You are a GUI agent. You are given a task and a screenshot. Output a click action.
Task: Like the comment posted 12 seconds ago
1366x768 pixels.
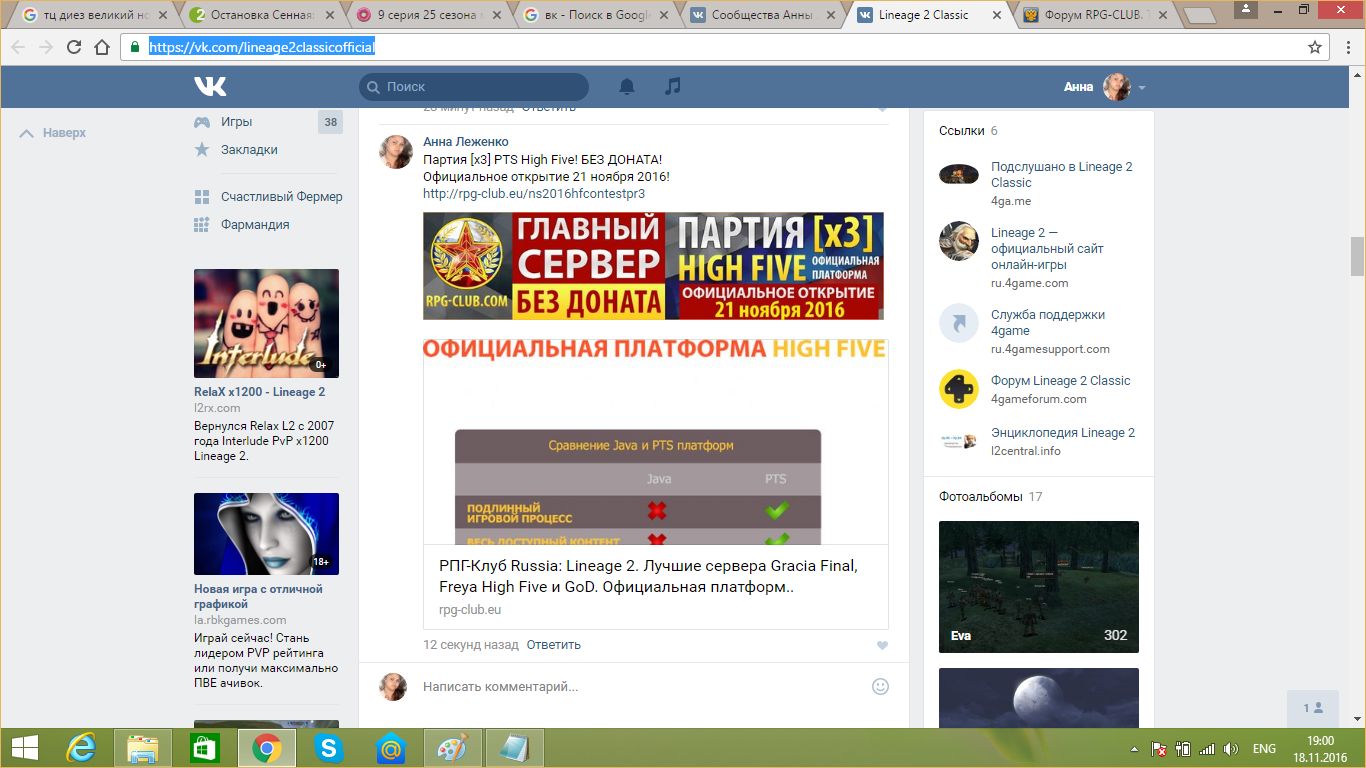tap(882, 646)
